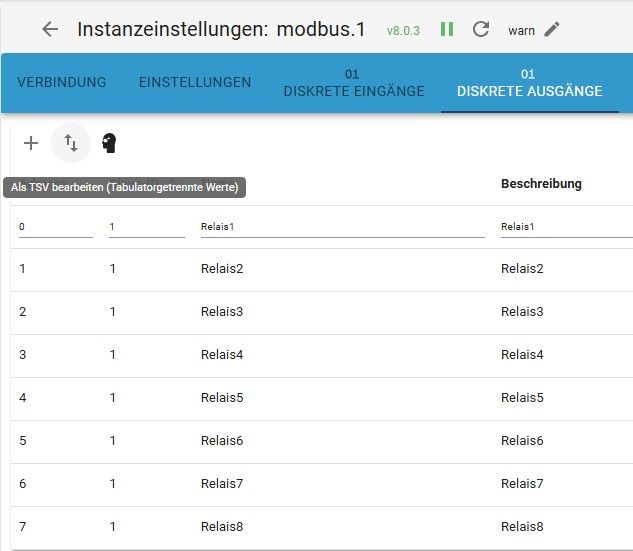This screenshot has height=551, width=633.
Task: Click the slave ID field in first row
Action: (x=146, y=227)
